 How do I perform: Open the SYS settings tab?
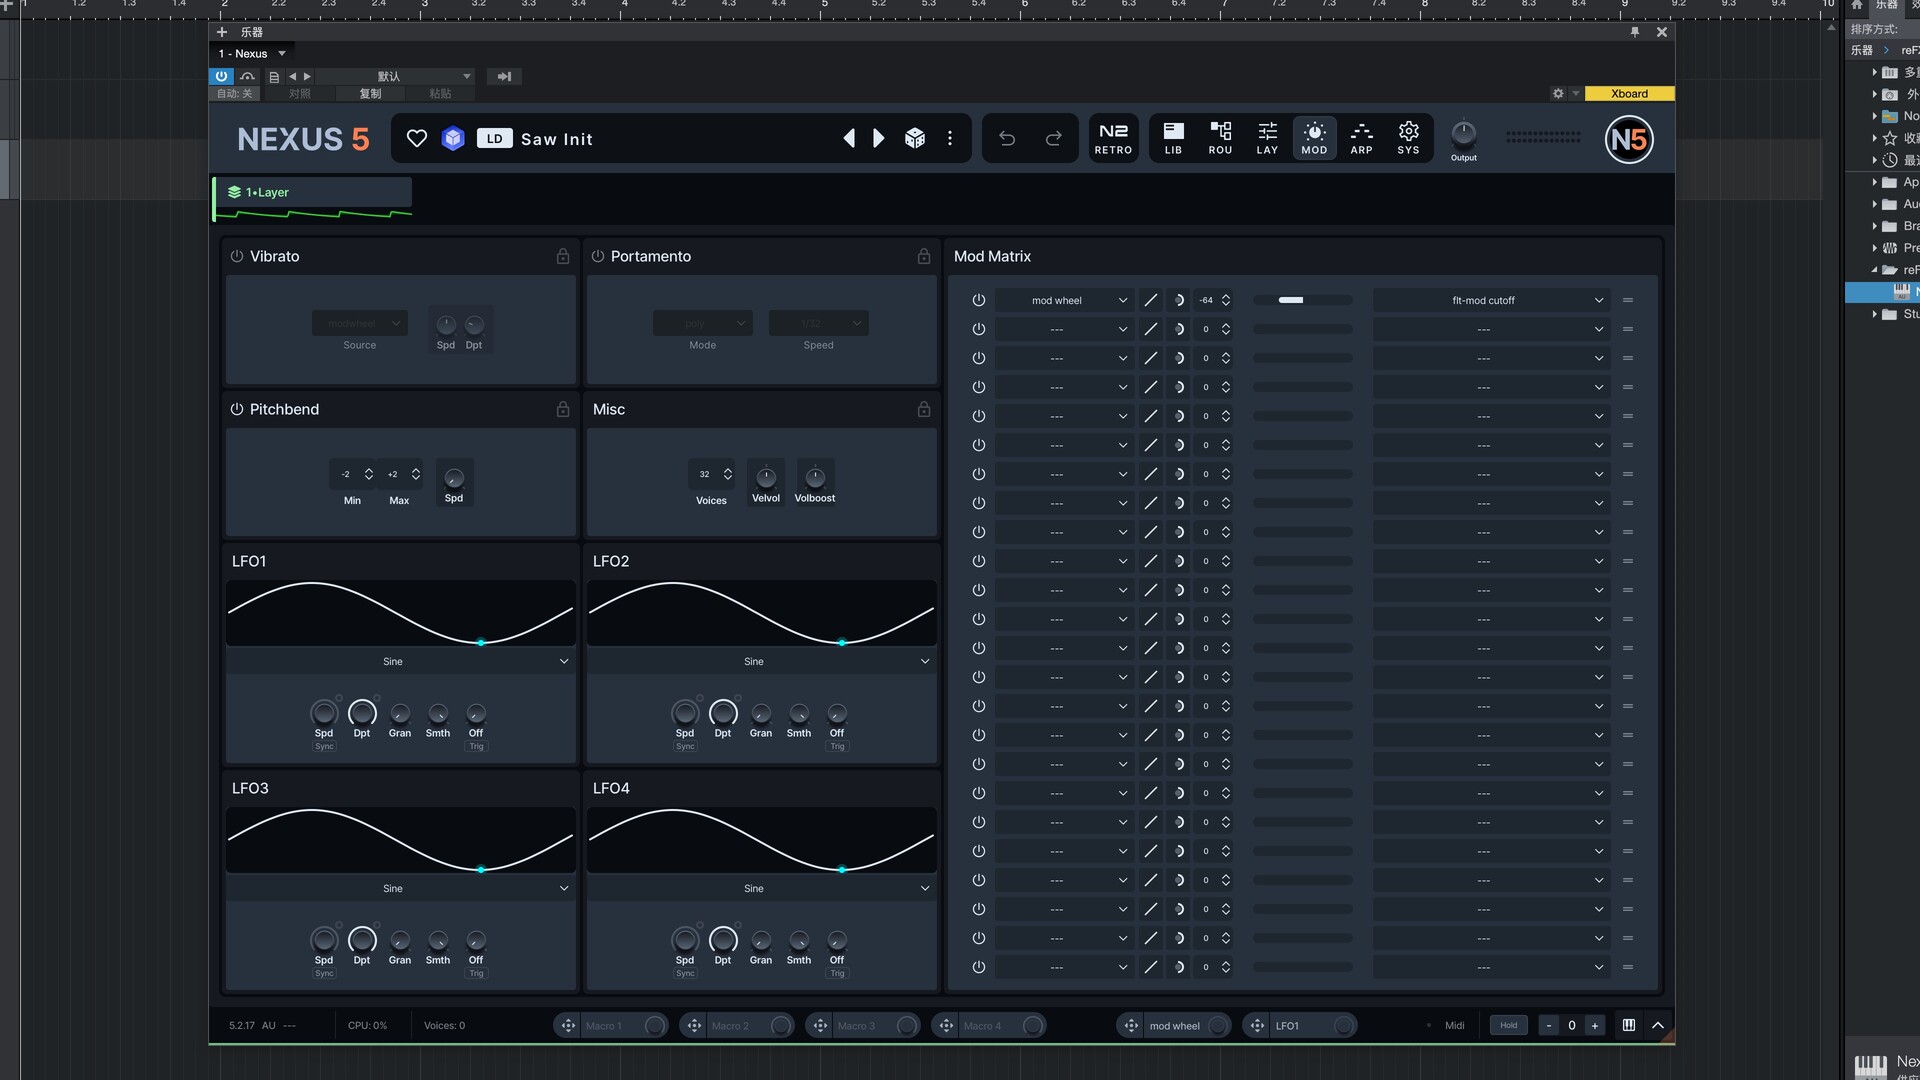coord(1408,138)
